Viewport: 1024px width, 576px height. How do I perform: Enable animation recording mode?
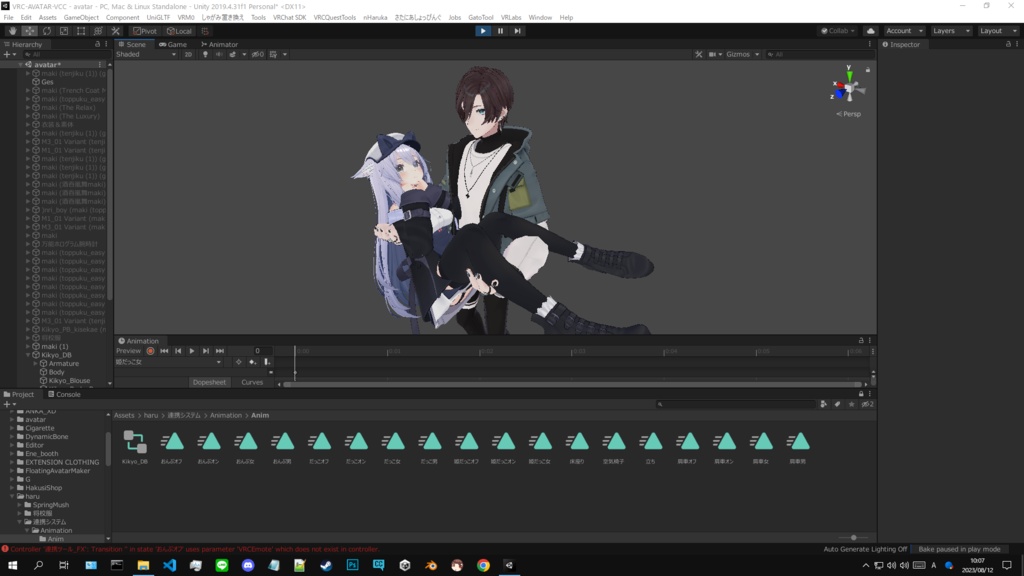[x=150, y=351]
